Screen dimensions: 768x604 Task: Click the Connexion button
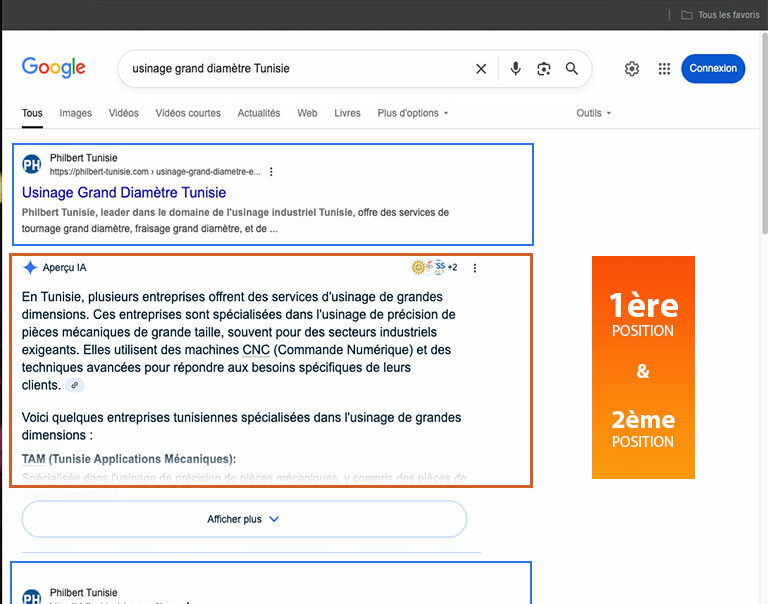point(713,69)
